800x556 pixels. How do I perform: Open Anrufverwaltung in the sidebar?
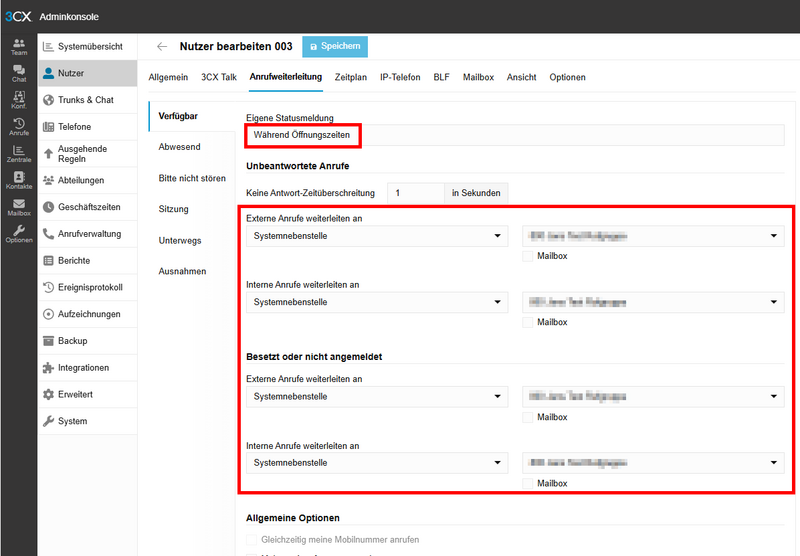click(87, 234)
